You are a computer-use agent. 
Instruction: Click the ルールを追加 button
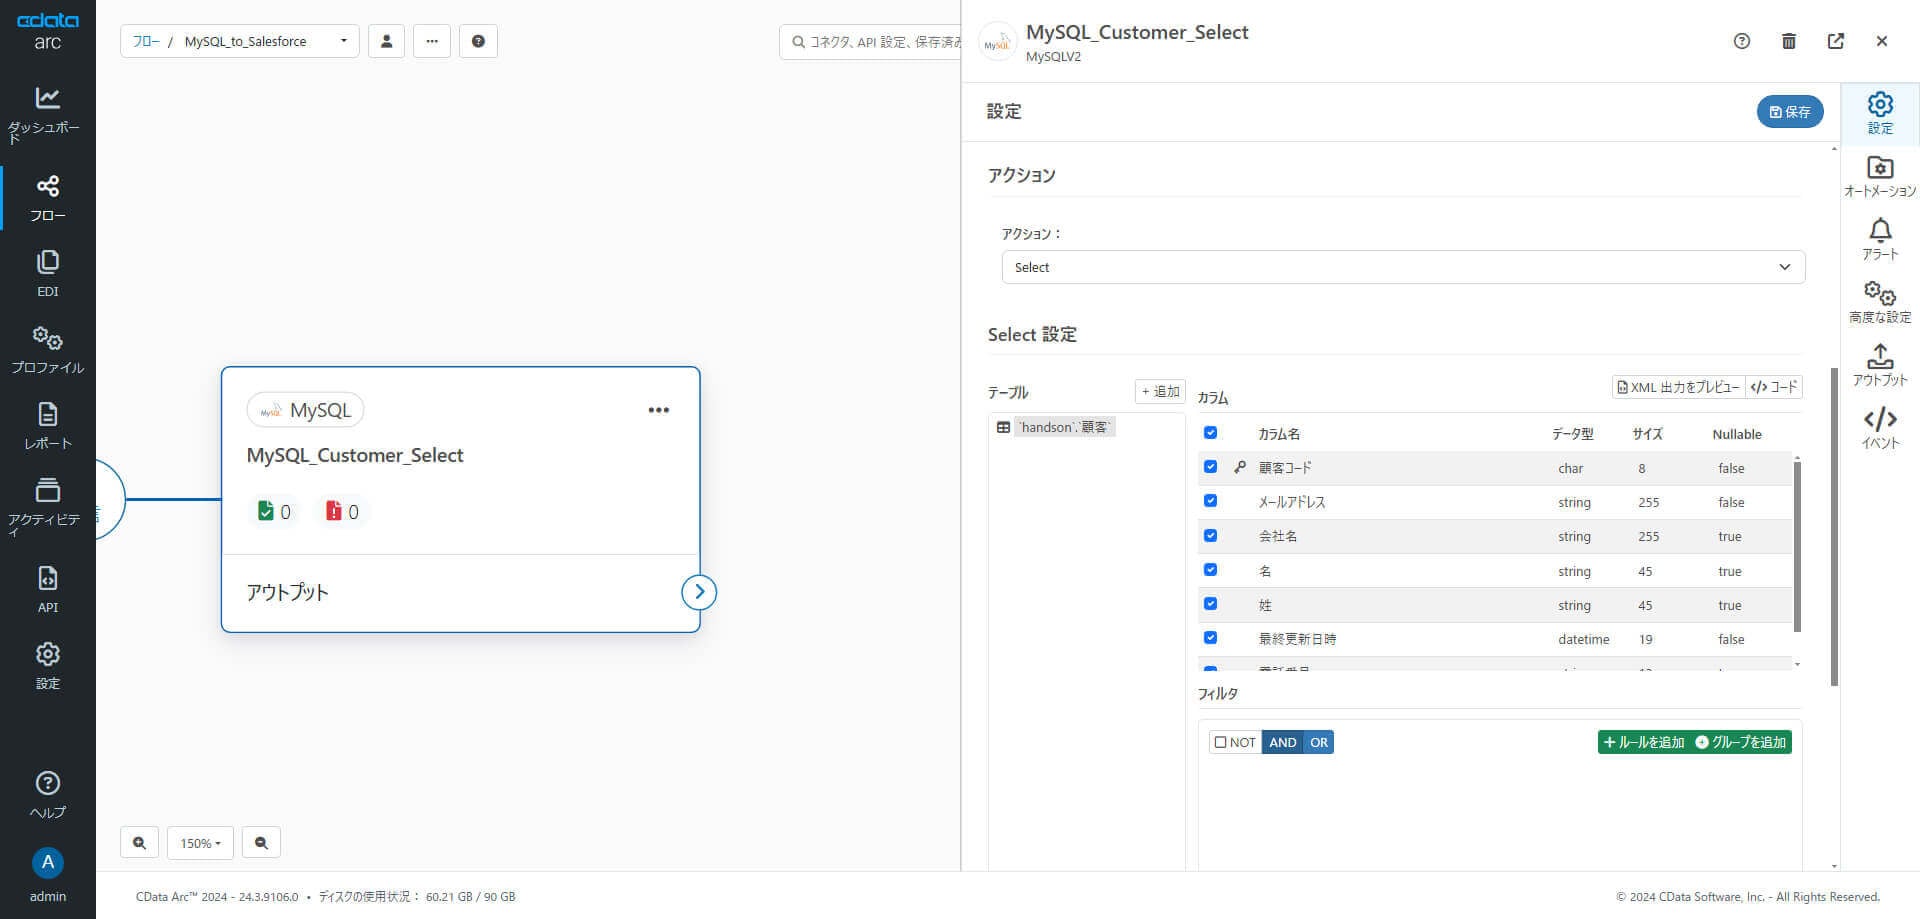(x=1644, y=742)
